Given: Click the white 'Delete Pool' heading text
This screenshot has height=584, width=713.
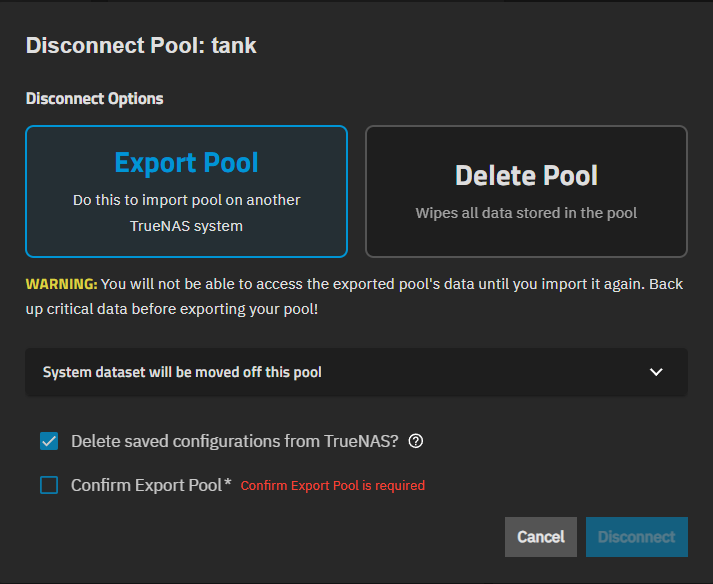Looking at the screenshot, I should point(526,176).
